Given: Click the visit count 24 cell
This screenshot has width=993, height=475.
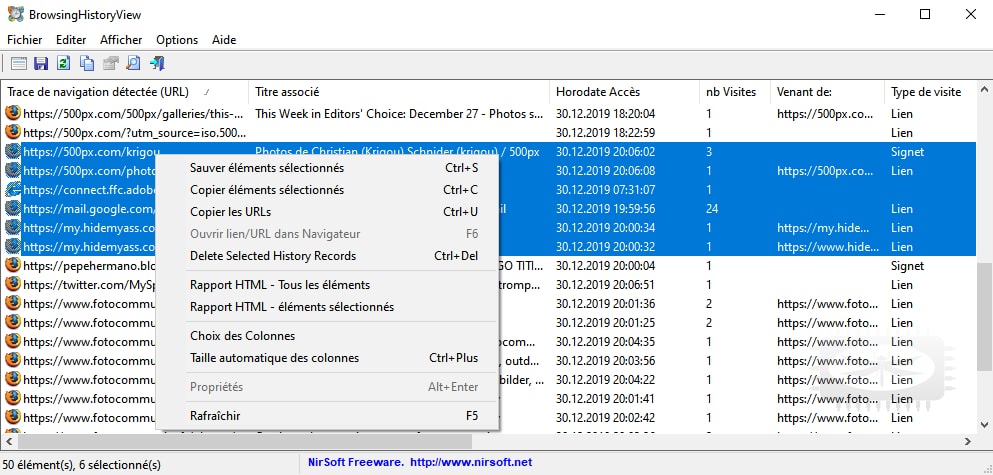Looking at the screenshot, I should tap(712, 209).
